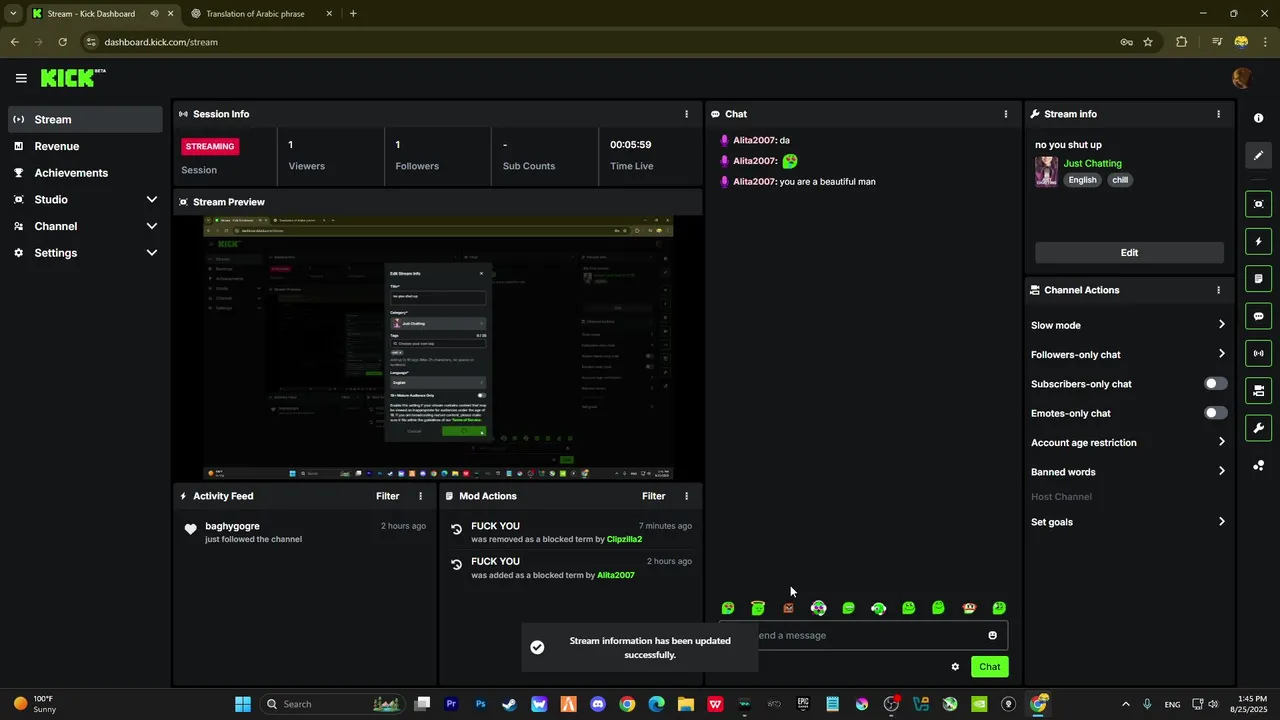Image resolution: width=1280 pixels, height=720 pixels.
Task: Open the emoji picker in the message box
Action: click(992, 635)
